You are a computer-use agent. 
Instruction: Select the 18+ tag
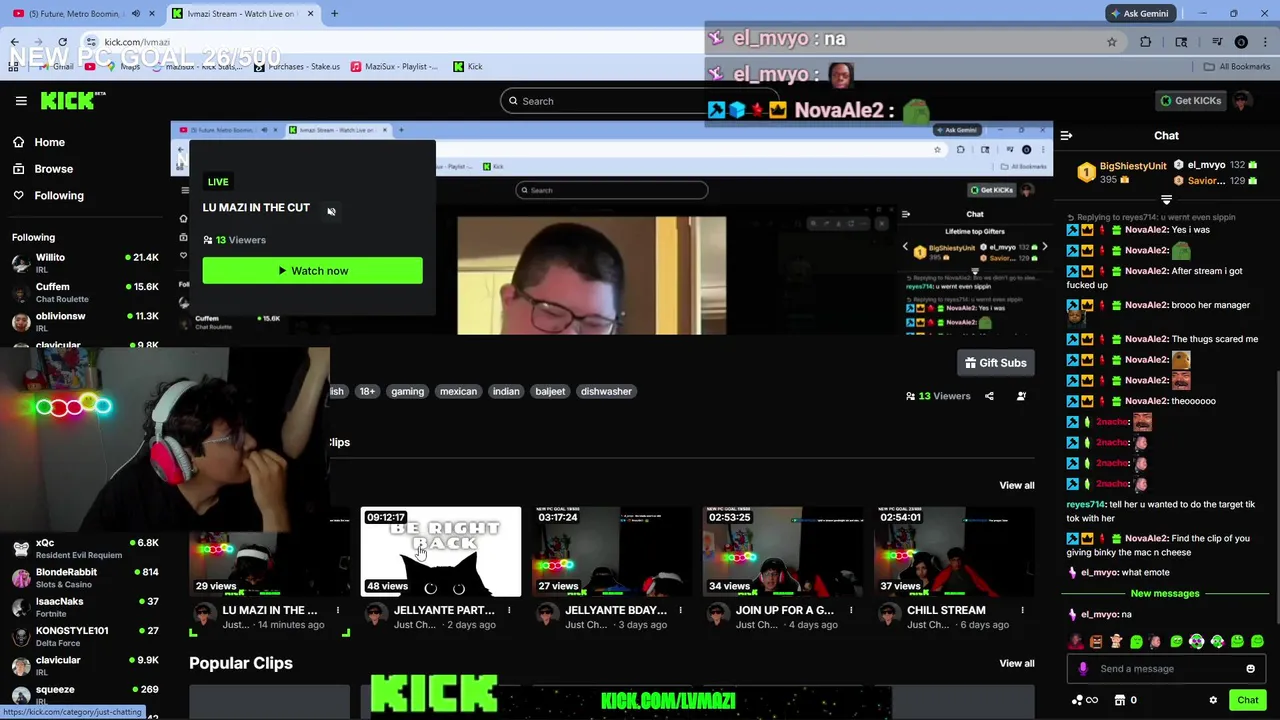(x=367, y=392)
